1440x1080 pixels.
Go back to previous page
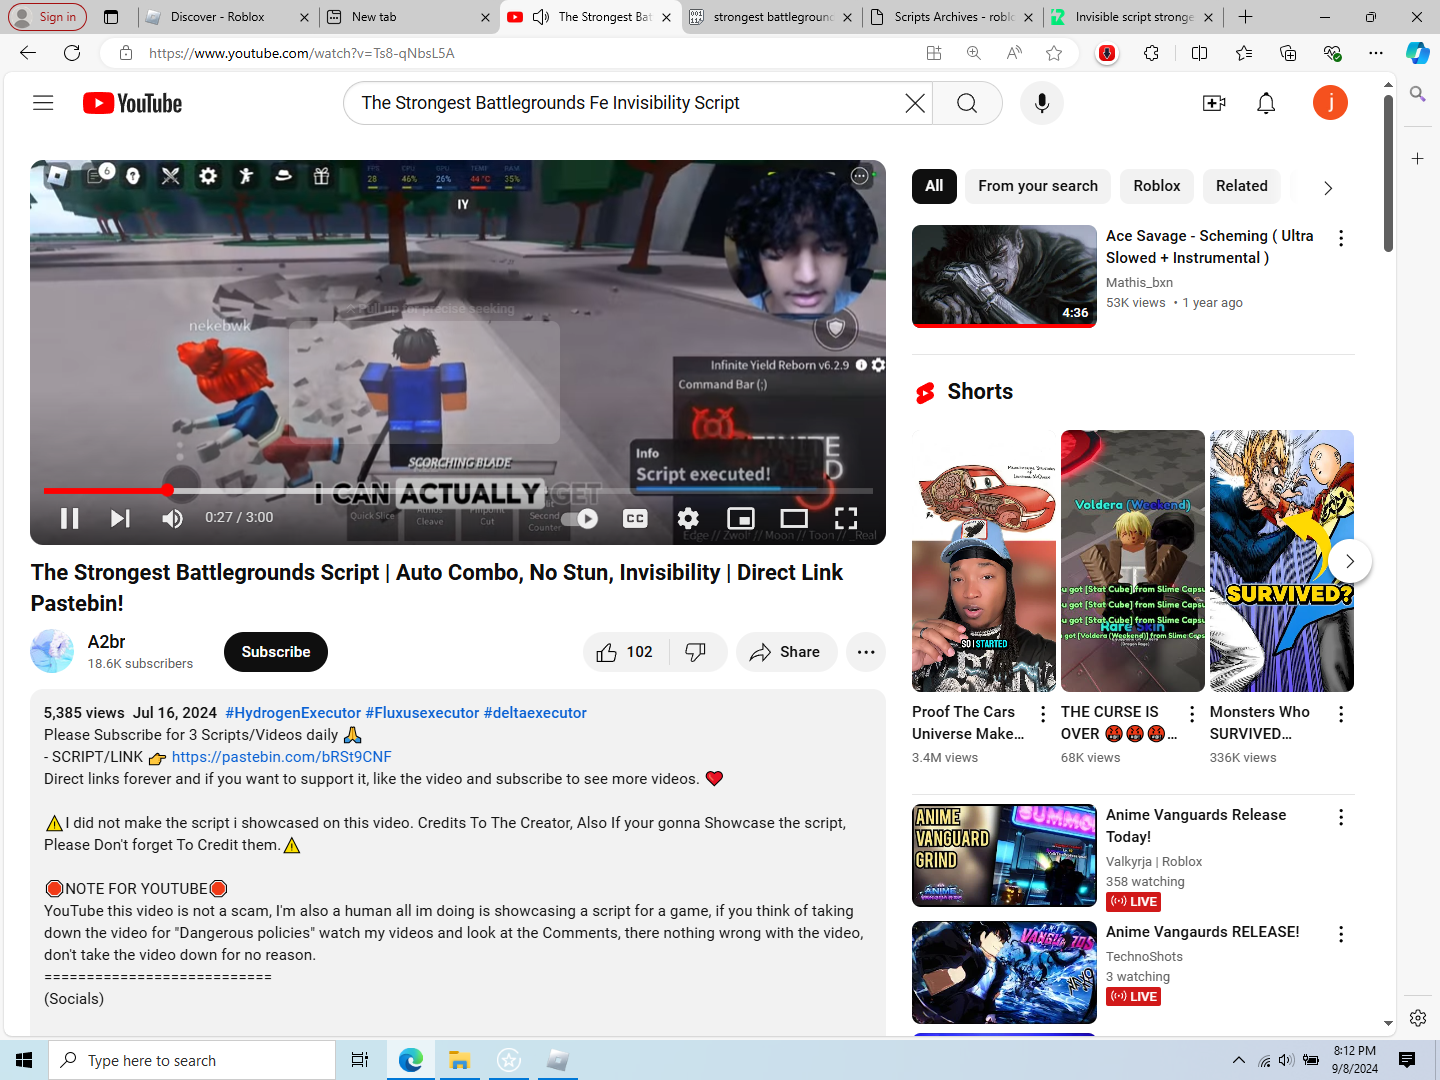click(27, 53)
